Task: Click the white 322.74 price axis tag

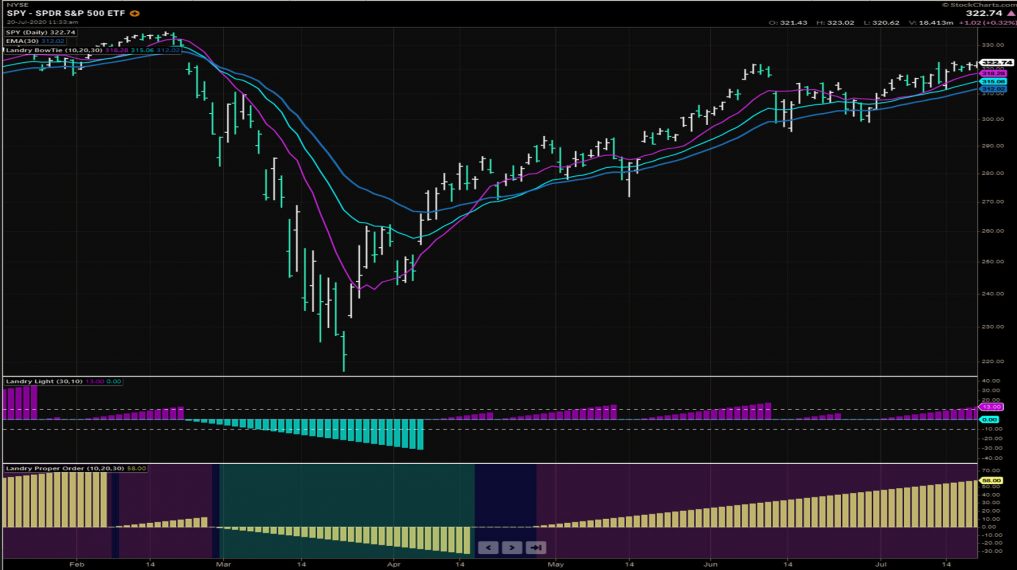Action: 997,62
